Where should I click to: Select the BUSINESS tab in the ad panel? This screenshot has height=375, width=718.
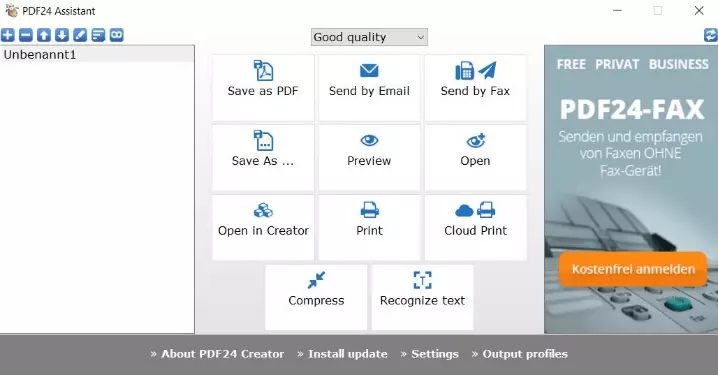point(679,64)
